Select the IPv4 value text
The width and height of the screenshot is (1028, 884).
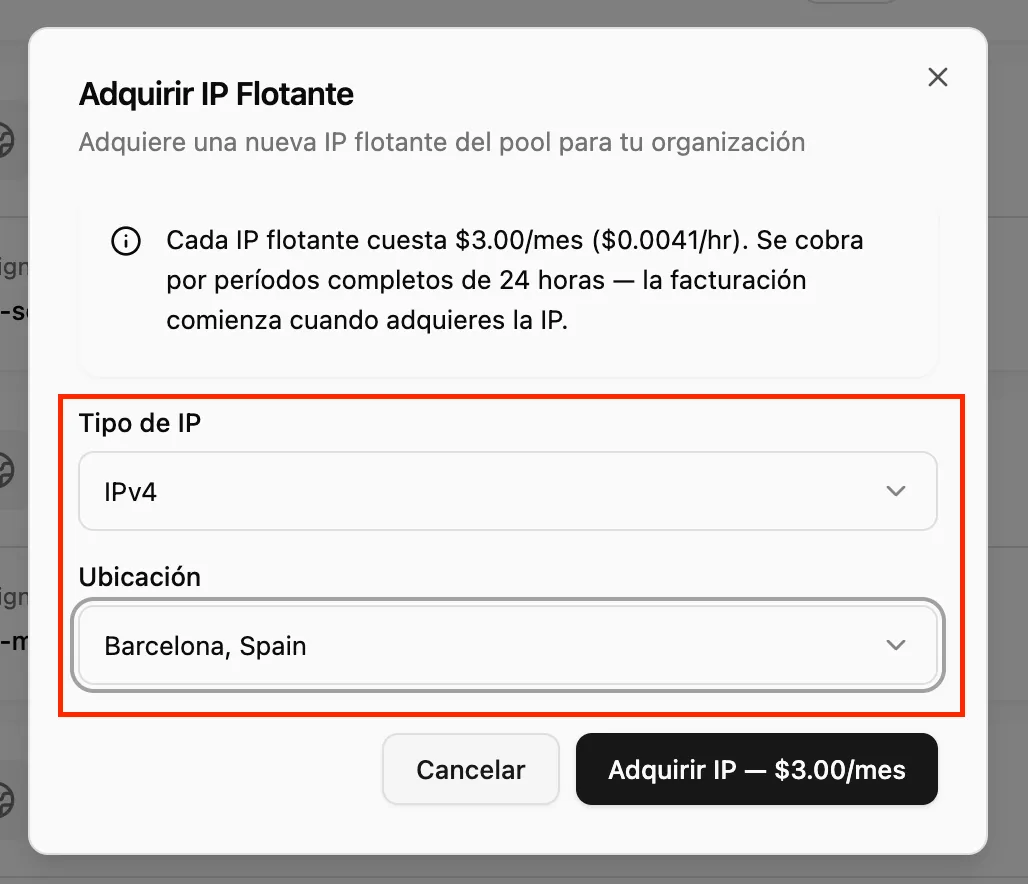(130, 492)
